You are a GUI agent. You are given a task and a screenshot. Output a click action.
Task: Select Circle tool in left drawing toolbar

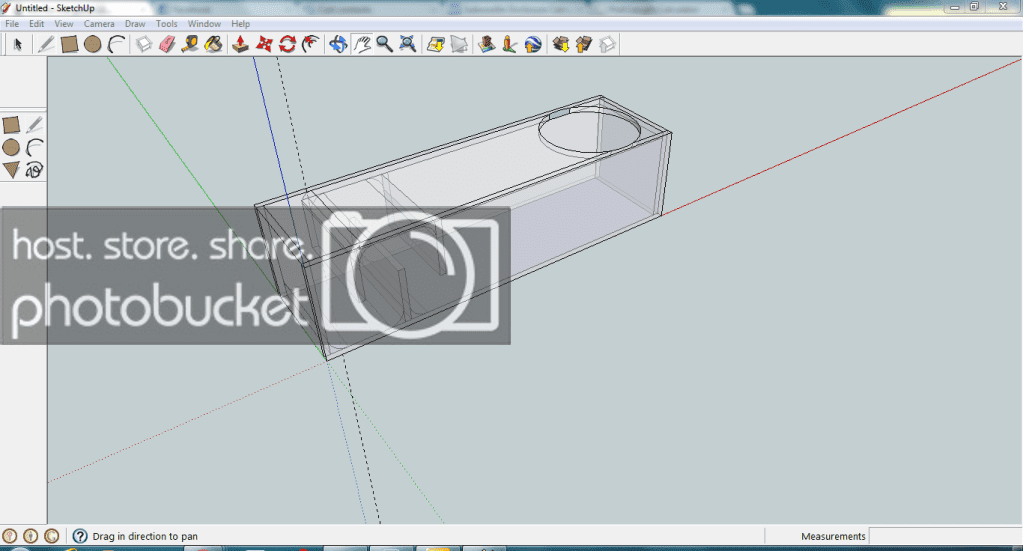coord(11,147)
